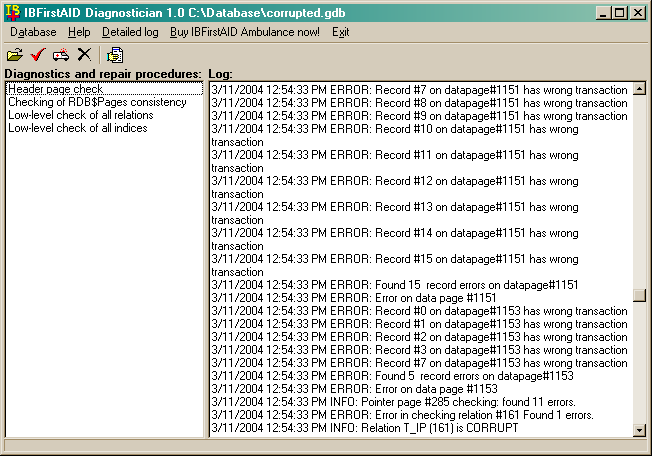This screenshot has height=456, width=652.
Task: Open the Database menu
Action: (x=33, y=32)
